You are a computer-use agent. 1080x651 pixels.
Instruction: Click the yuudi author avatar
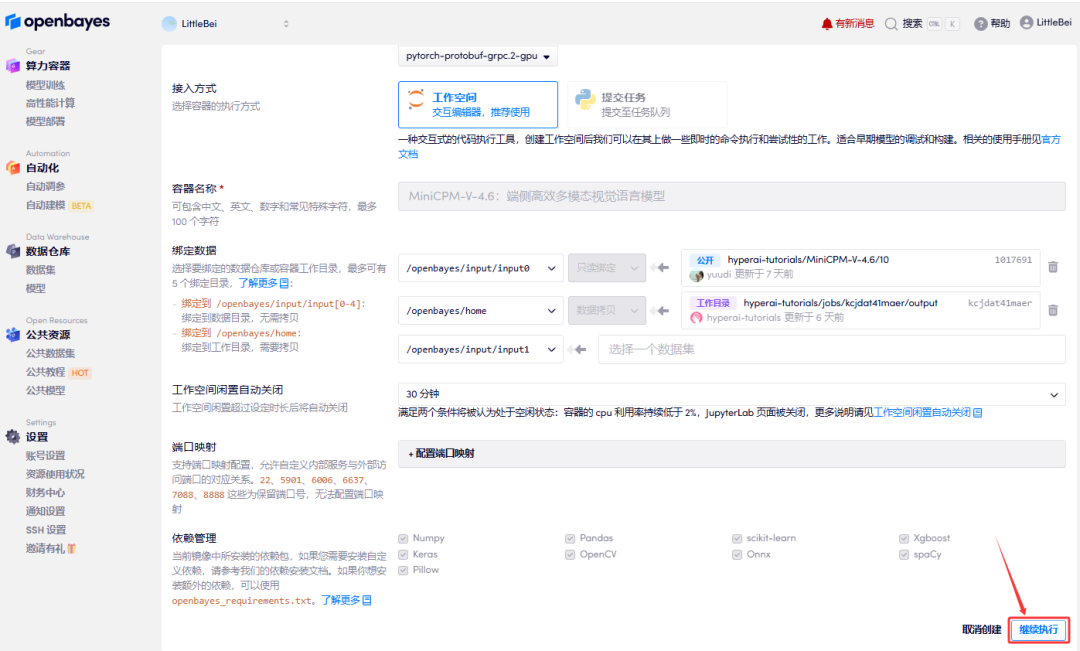pyautogui.click(x=696, y=275)
